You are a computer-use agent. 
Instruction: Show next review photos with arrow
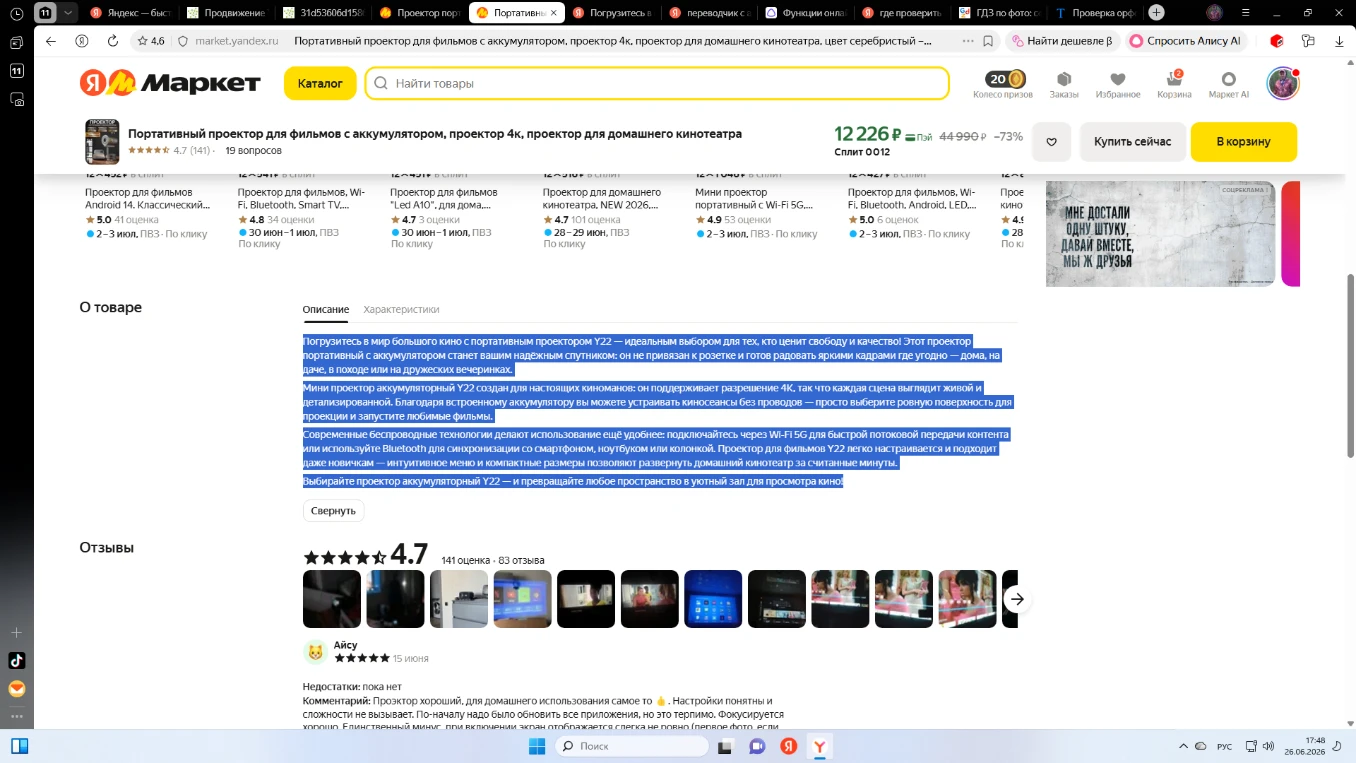coord(1017,599)
